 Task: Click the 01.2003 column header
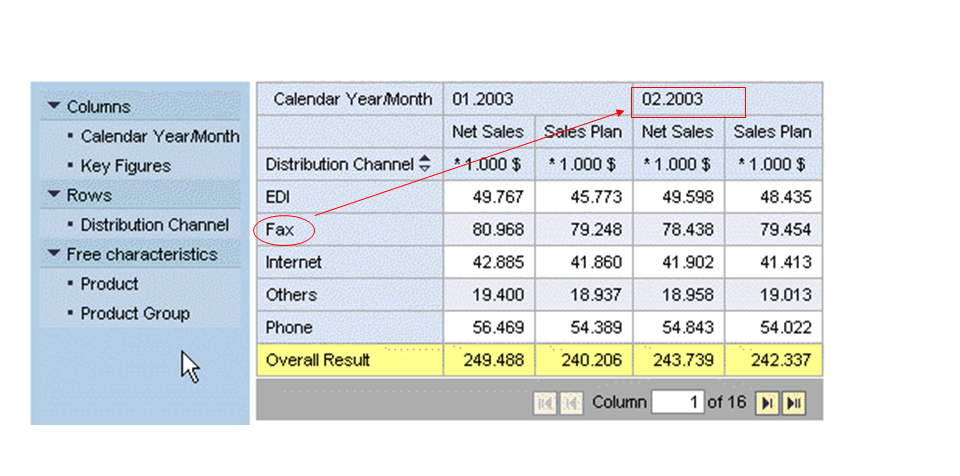[482, 99]
